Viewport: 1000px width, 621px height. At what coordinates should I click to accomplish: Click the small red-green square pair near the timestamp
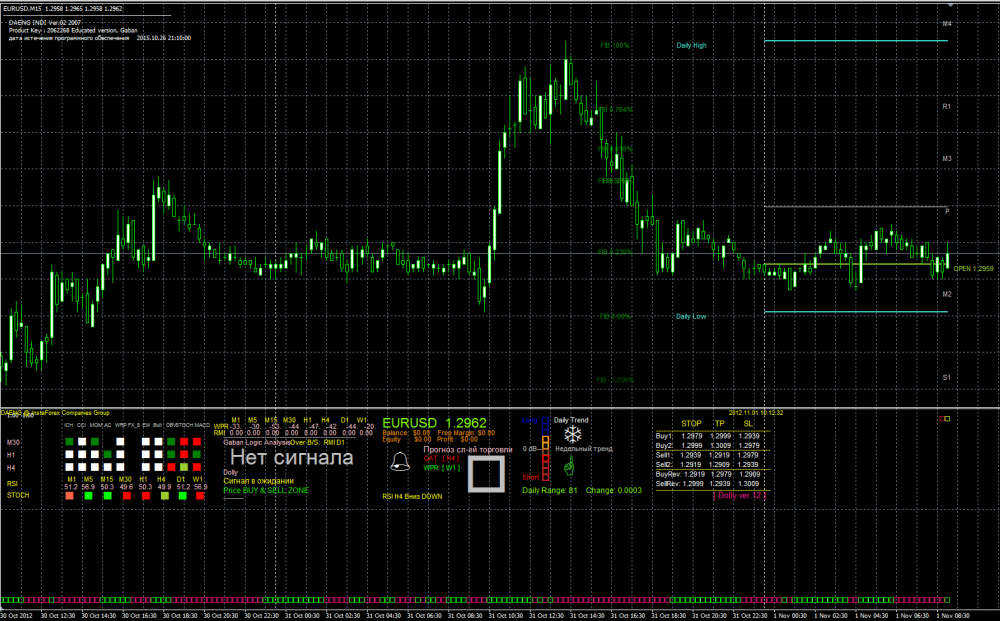[x=945, y=419]
